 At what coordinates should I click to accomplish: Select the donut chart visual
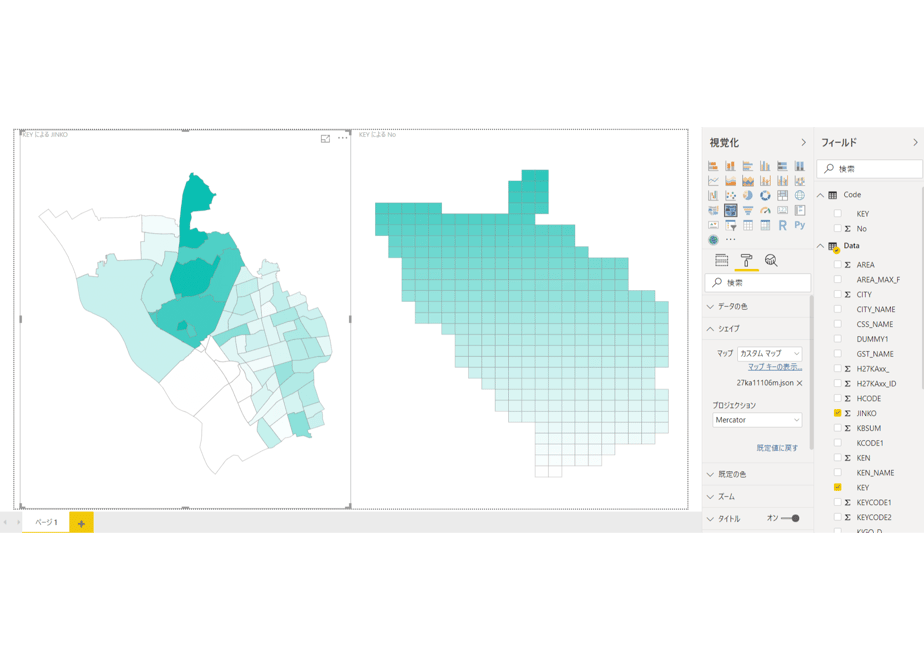[x=765, y=195]
